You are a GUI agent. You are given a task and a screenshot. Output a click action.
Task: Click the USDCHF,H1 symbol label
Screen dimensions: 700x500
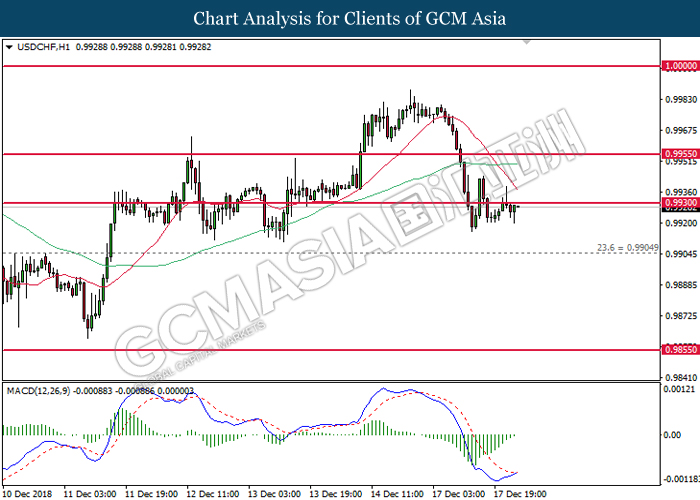43,47
